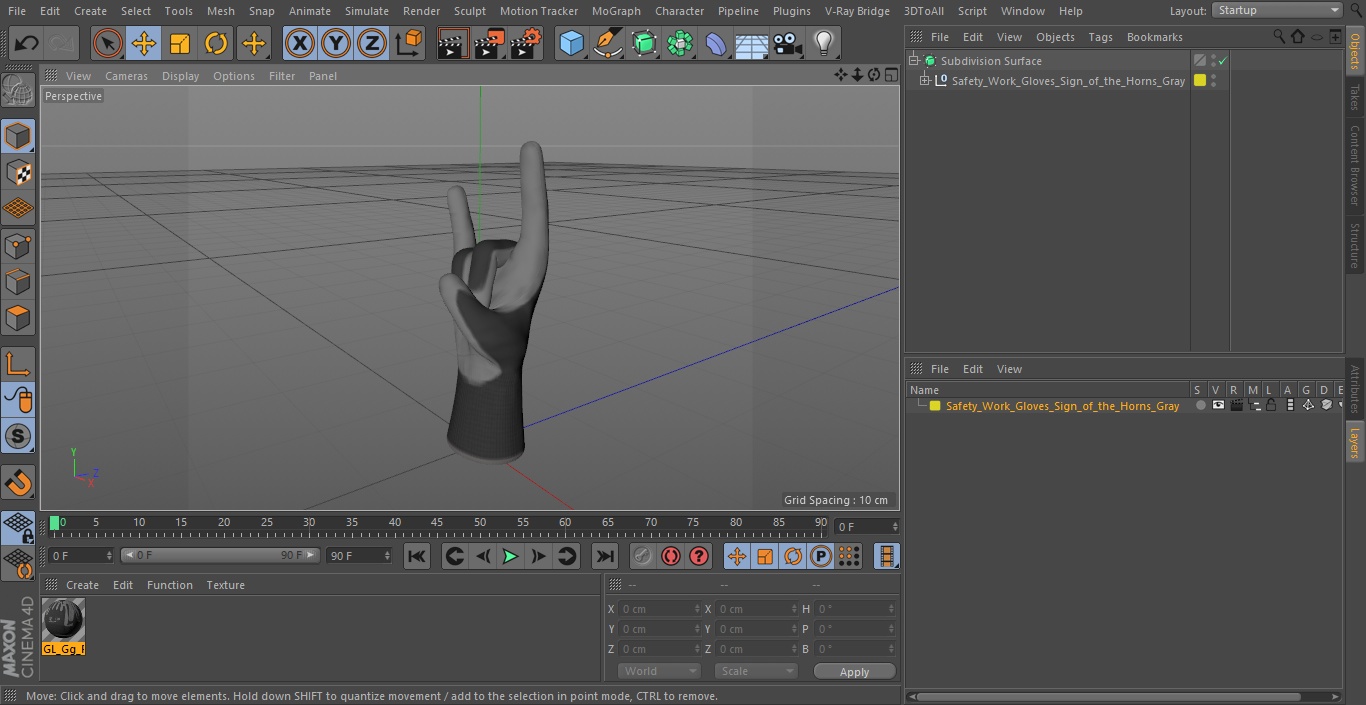This screenshot has width=1366, height=705.
Task: Open the viewport Display menu
Action: point(180,76)
